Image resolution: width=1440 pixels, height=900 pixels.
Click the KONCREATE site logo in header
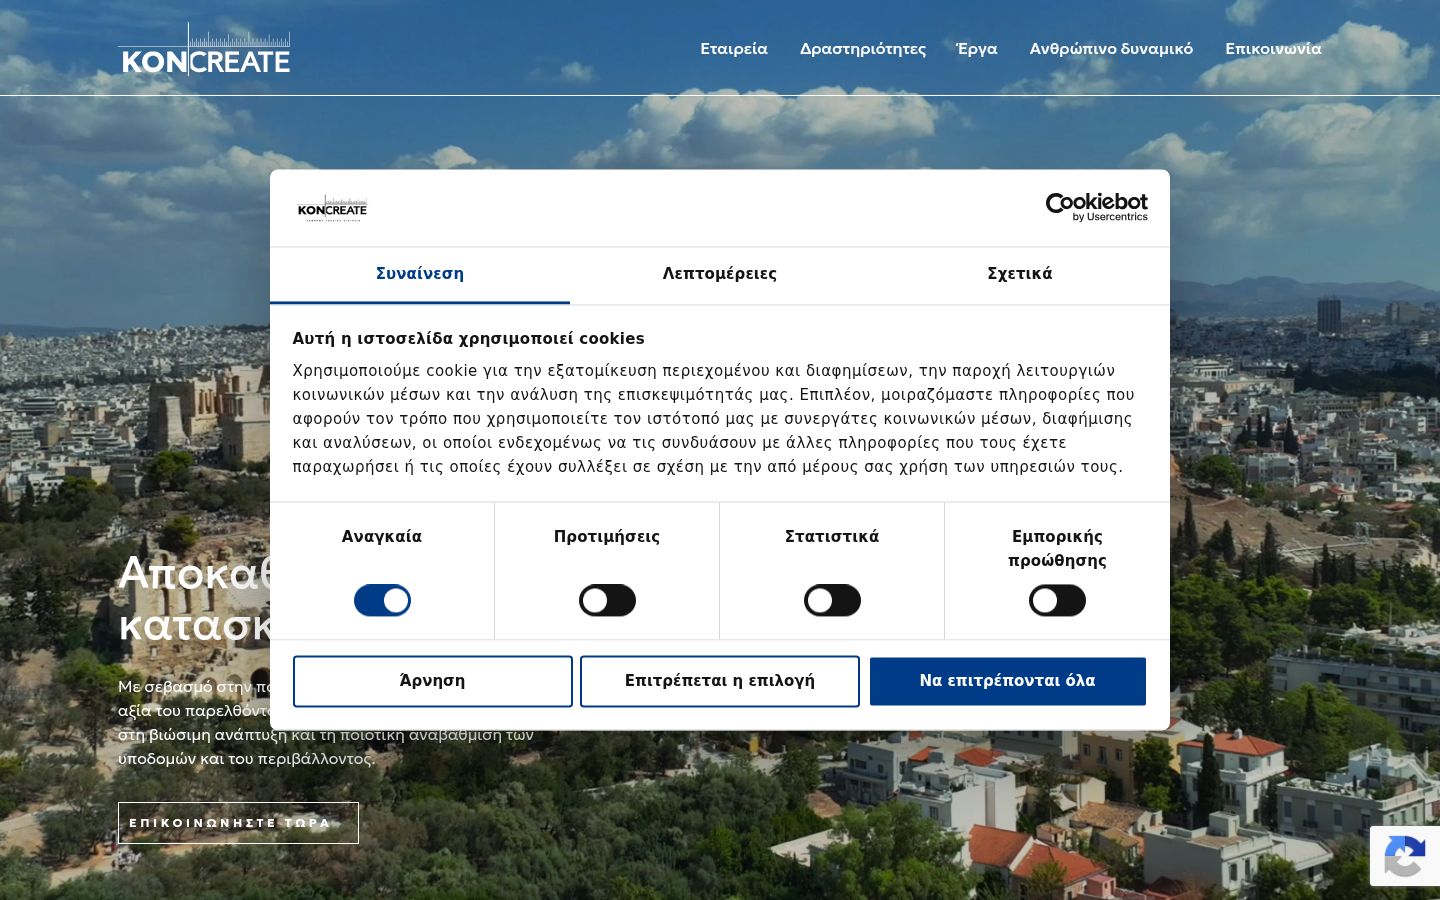click(x=204, y=49)
